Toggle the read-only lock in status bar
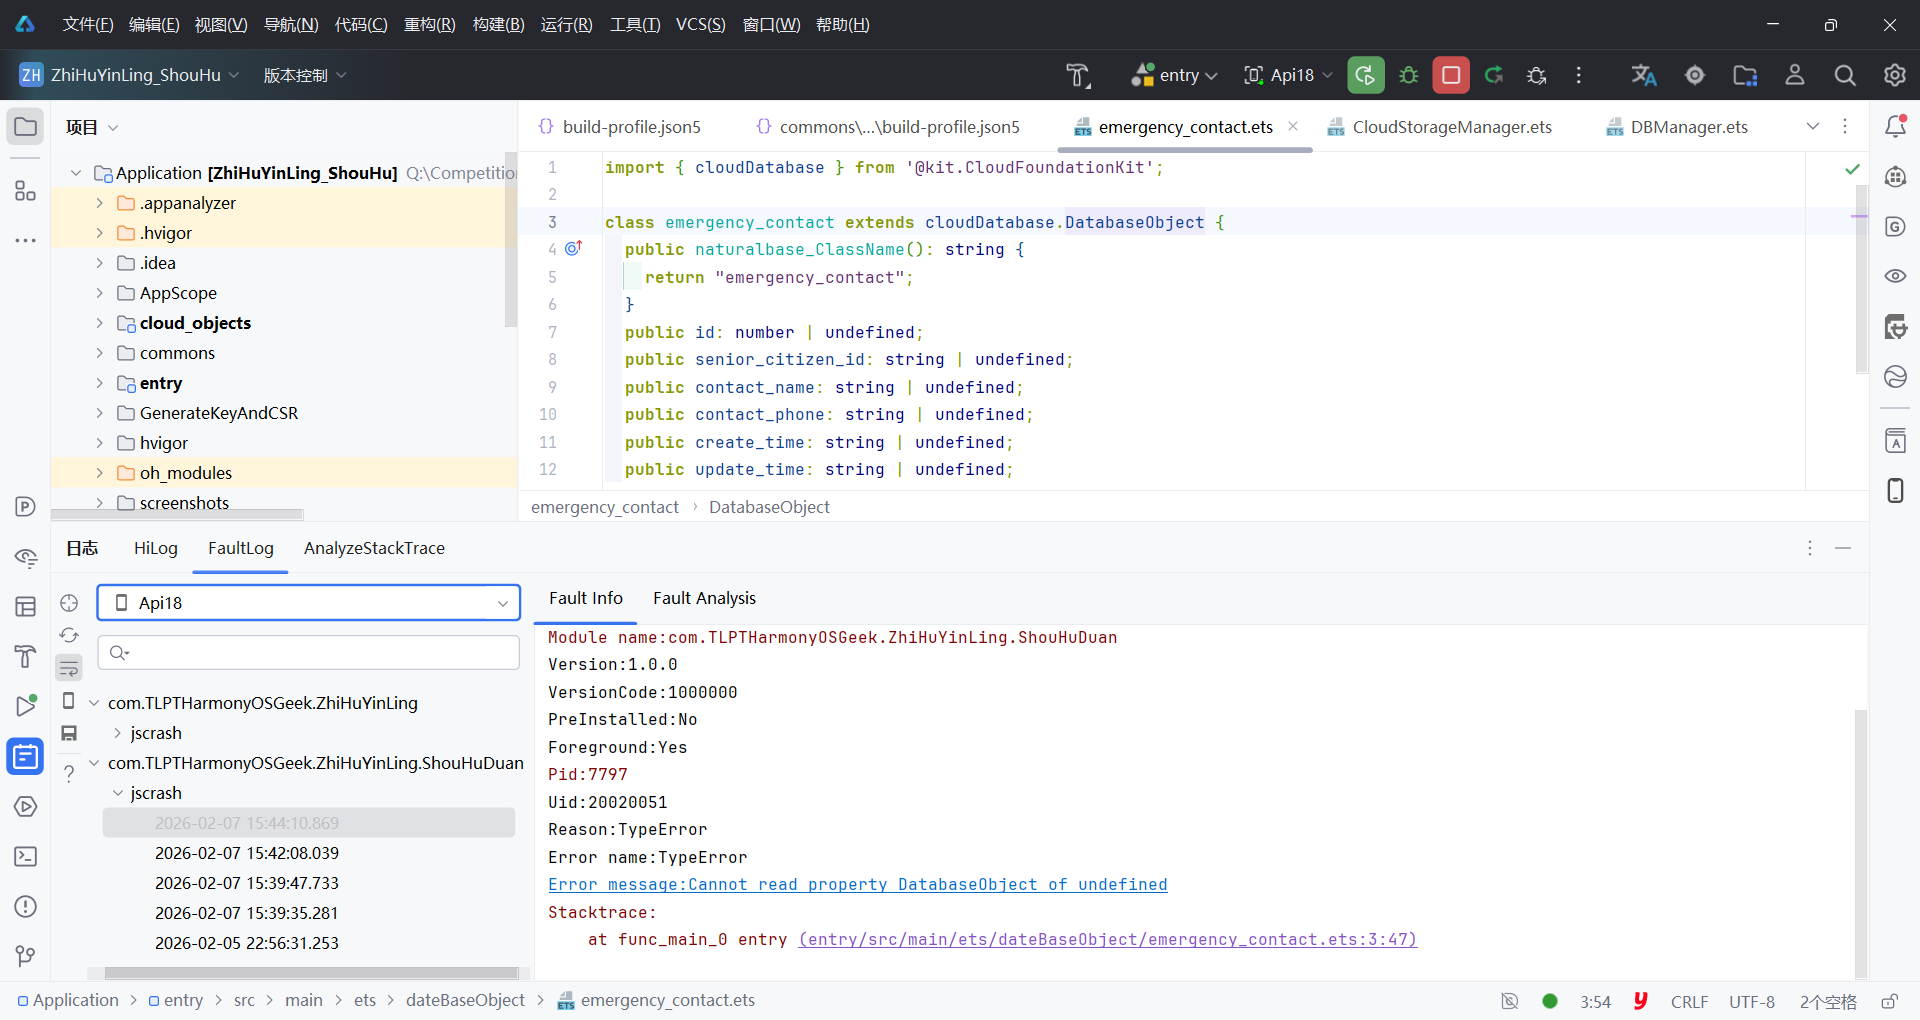The image size is (1920, 1020). click(x=1889, y=1001)
